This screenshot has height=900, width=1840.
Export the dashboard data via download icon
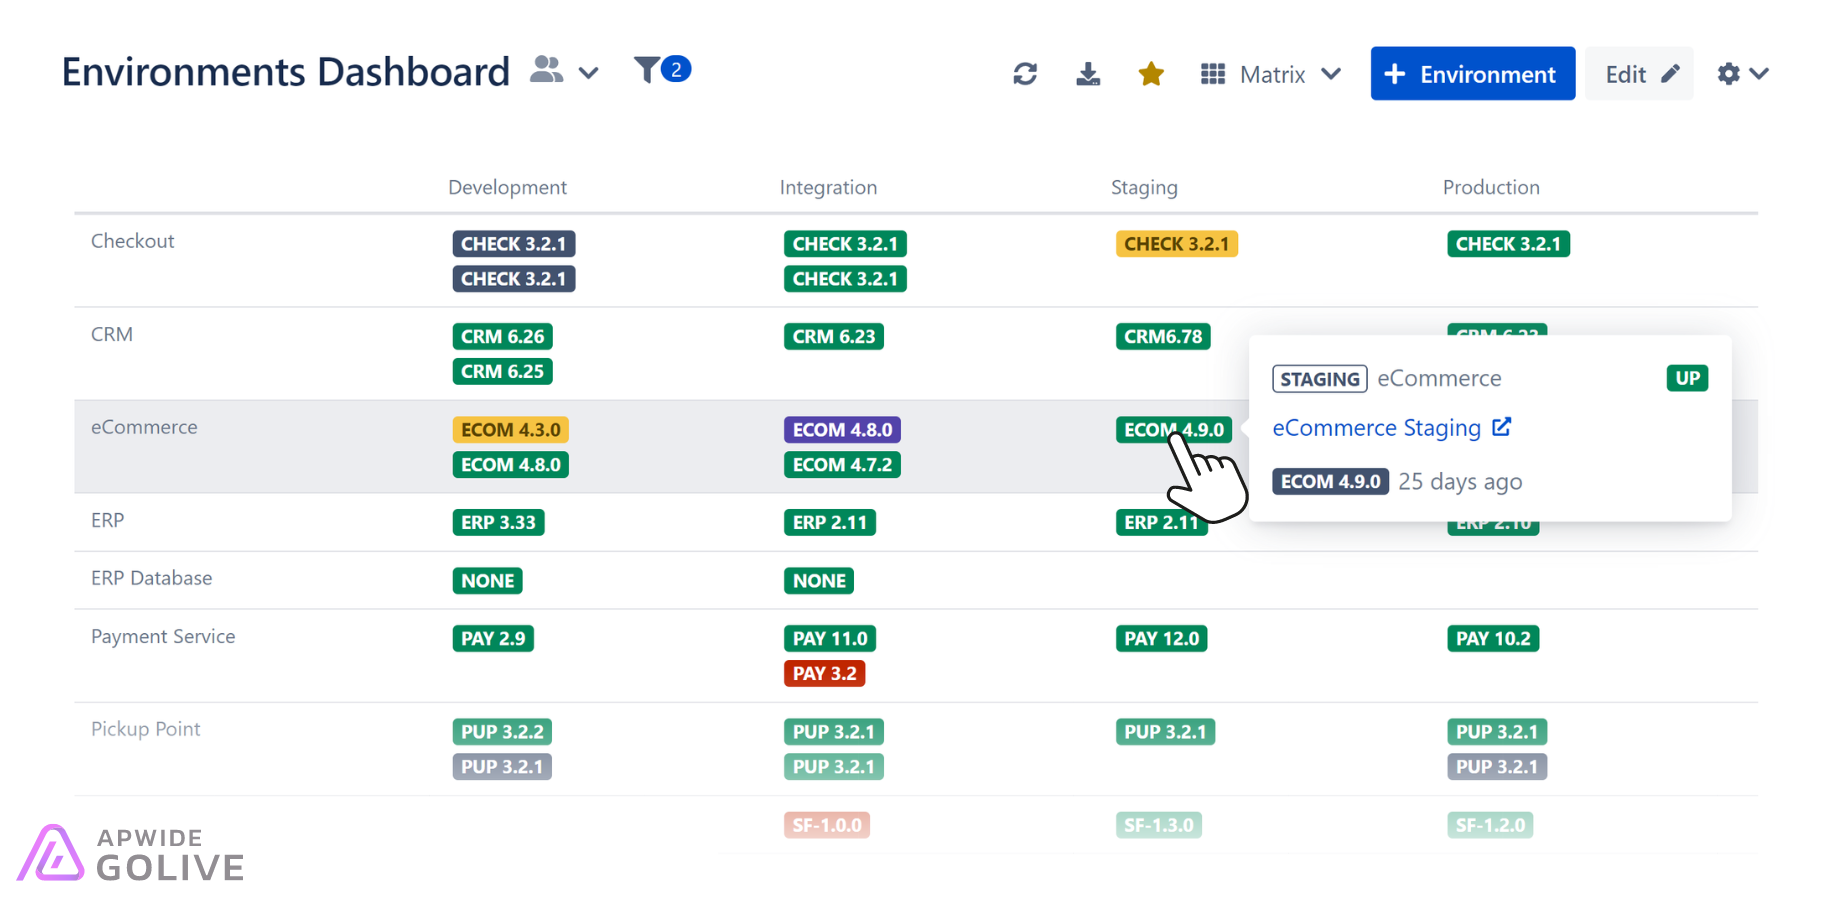pos(1088,73)
